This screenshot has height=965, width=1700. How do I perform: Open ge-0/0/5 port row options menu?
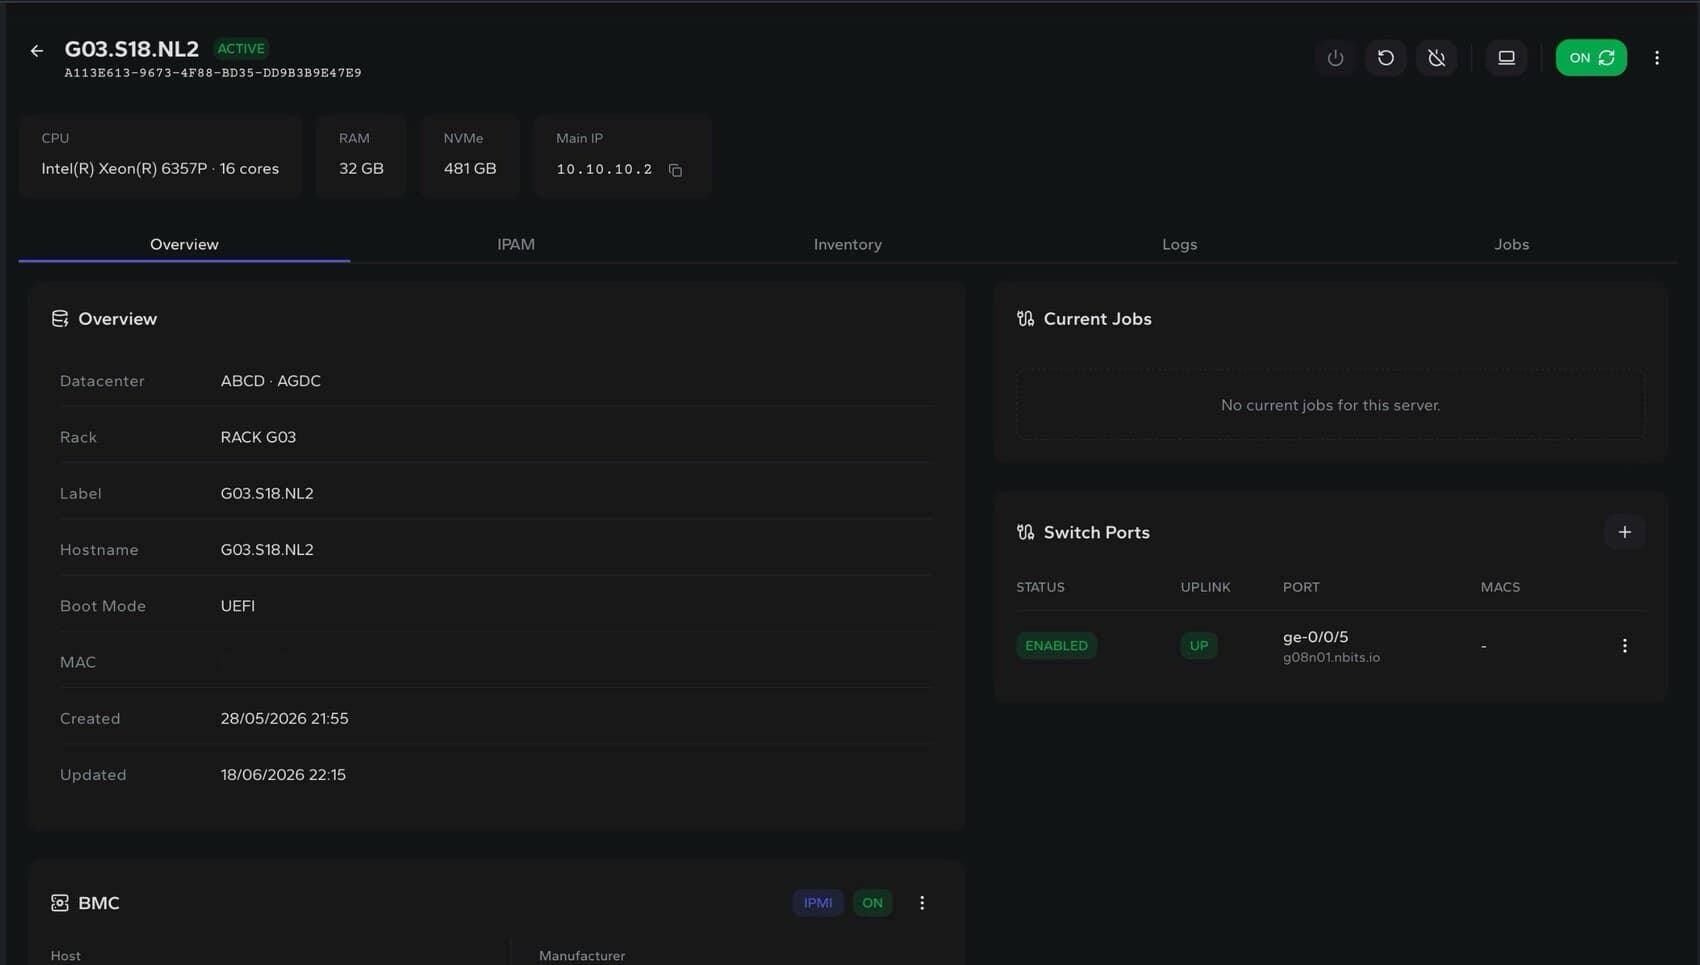(x=1625, y=646)
